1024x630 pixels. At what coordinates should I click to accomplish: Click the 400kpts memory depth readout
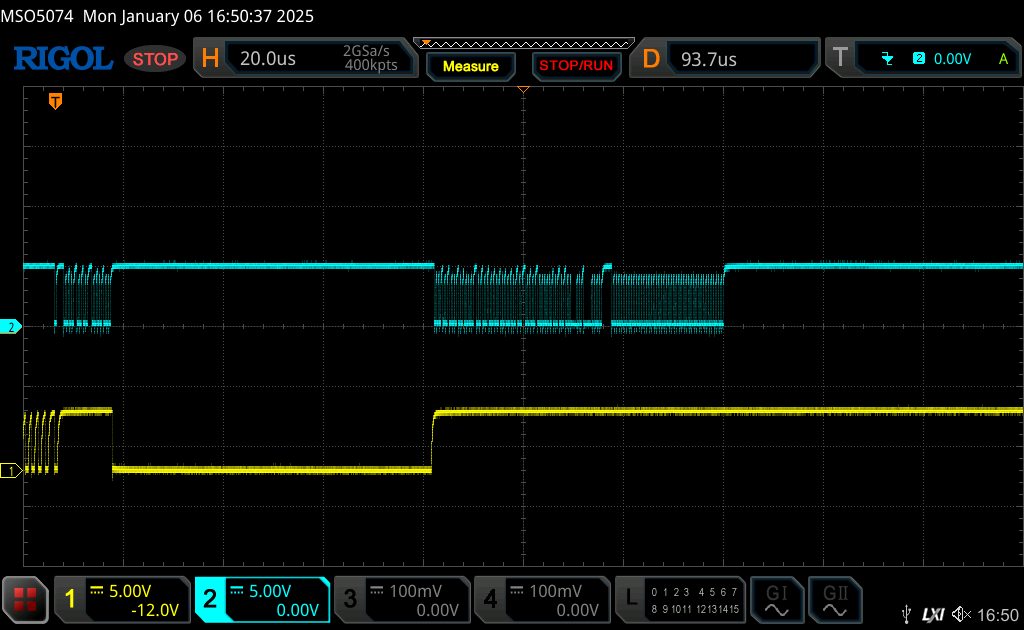[x=371, y=65]
